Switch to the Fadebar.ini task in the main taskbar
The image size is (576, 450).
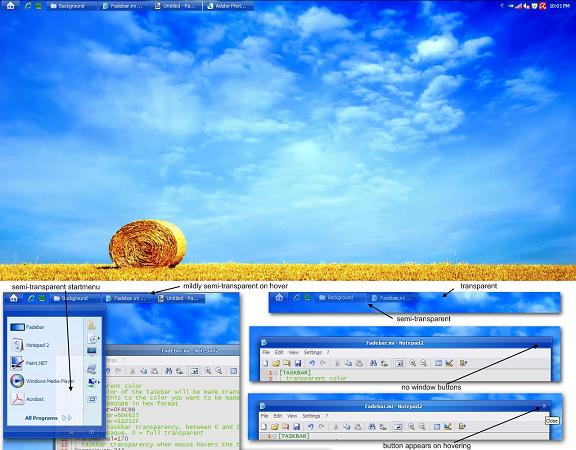pyautogui.click(x=125, y=6)
